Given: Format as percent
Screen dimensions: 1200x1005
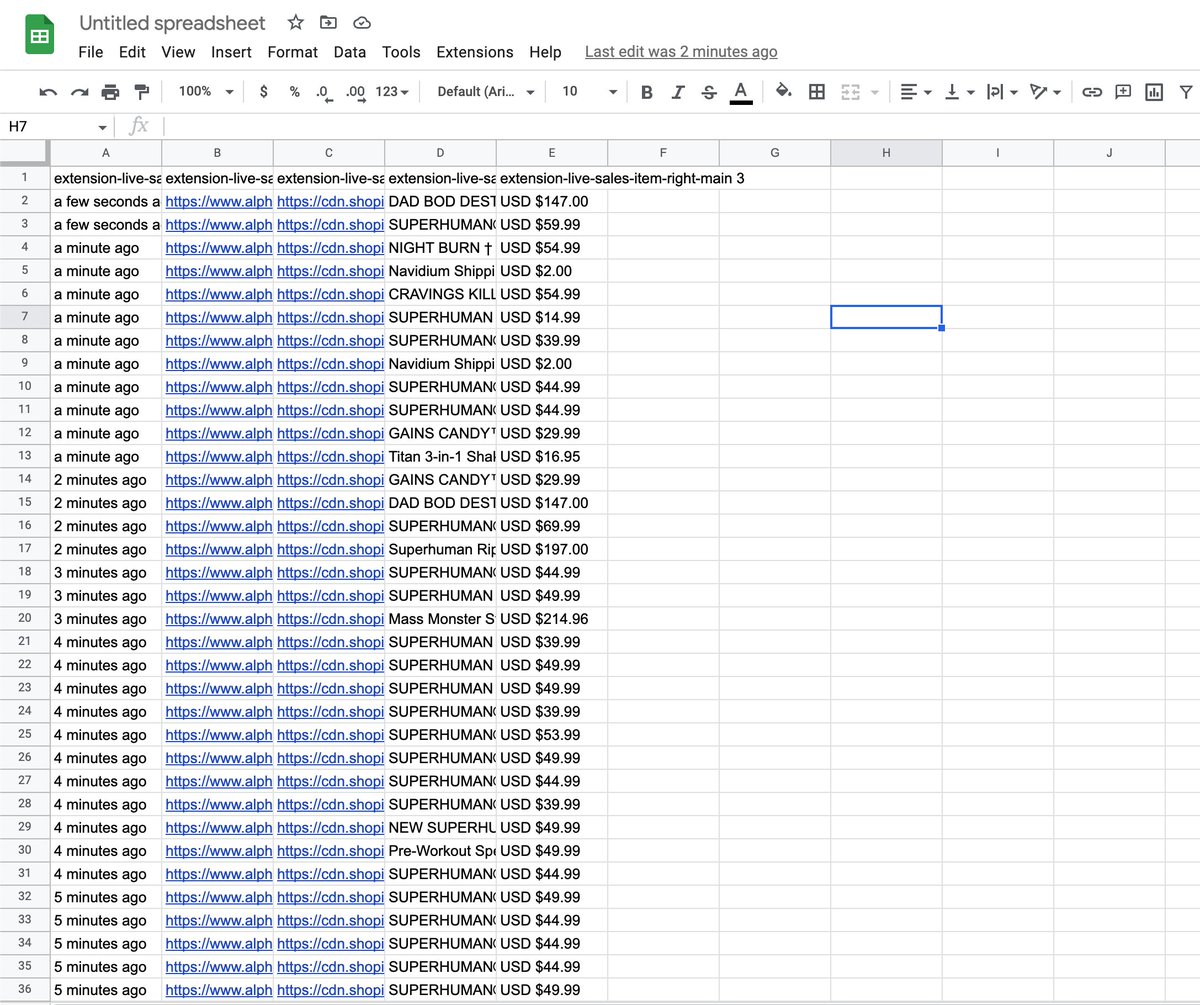Looking at the screenshot, I should (294, 92).
